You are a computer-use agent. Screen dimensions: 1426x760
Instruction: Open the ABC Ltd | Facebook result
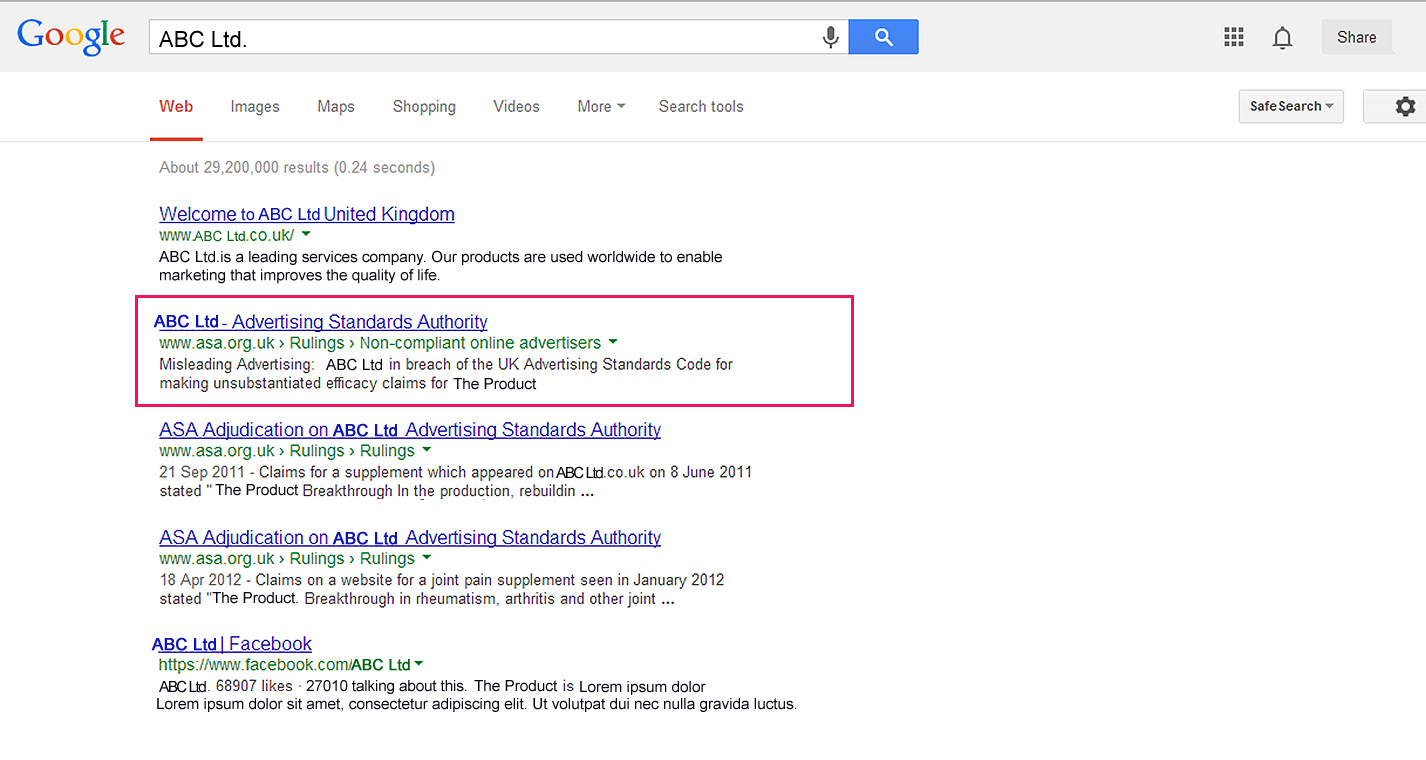point(232,644)
